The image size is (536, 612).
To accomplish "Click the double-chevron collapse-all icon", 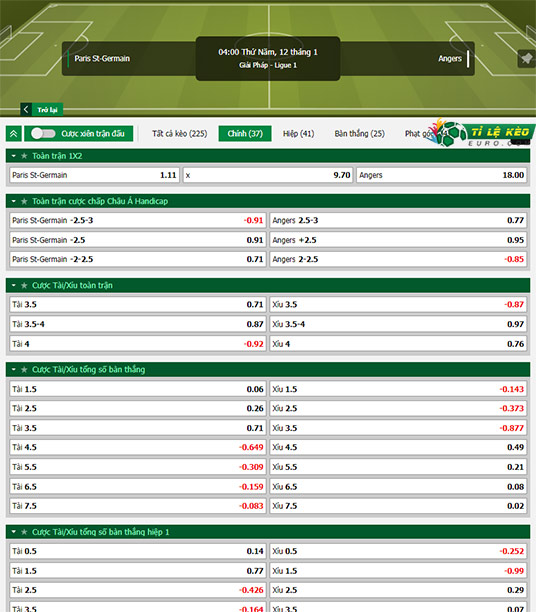I will pos(13,133).
